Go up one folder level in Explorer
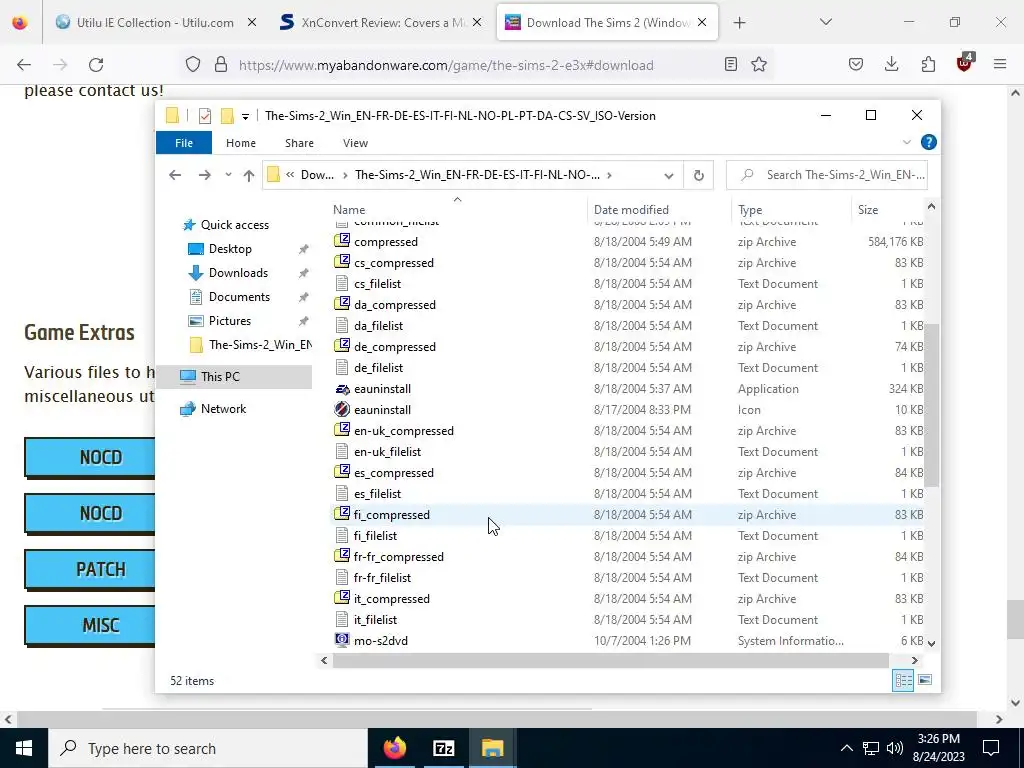 (249, 175)
